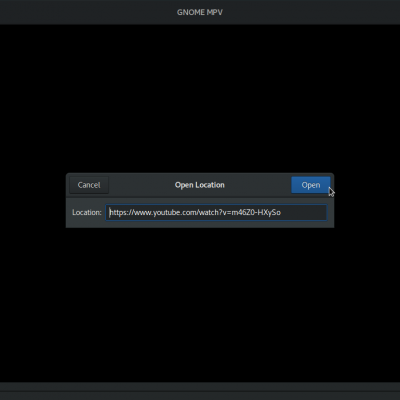
Task: Place cursor at the end of the URL
Action: click(281, 212)
